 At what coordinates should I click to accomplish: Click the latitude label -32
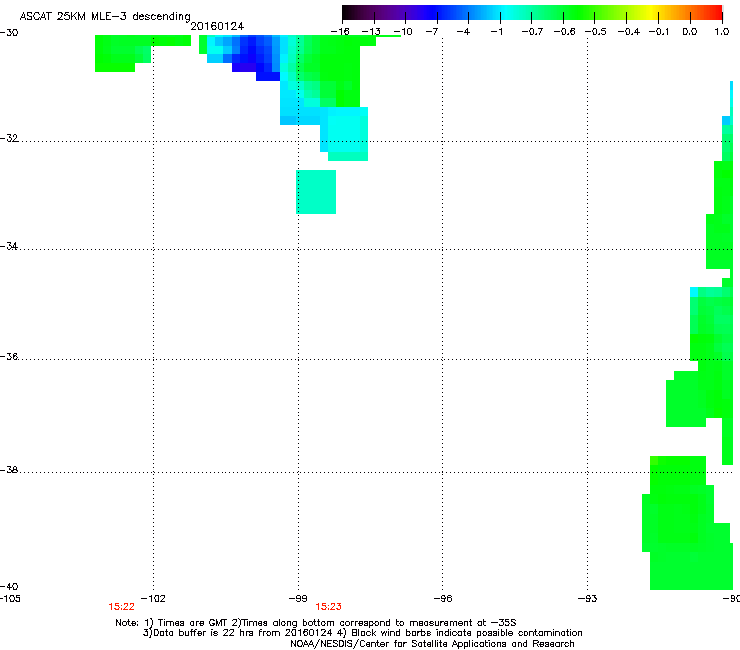pyautogui.click(x=9, y=138)
